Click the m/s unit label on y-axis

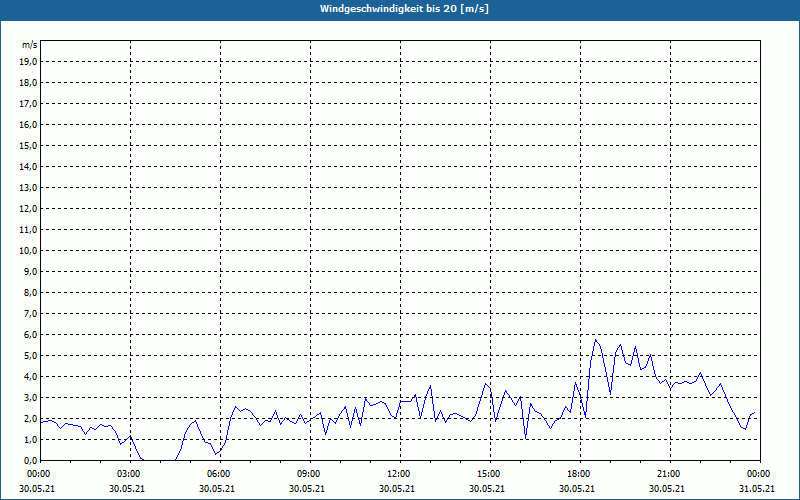(x=30, y=45)
